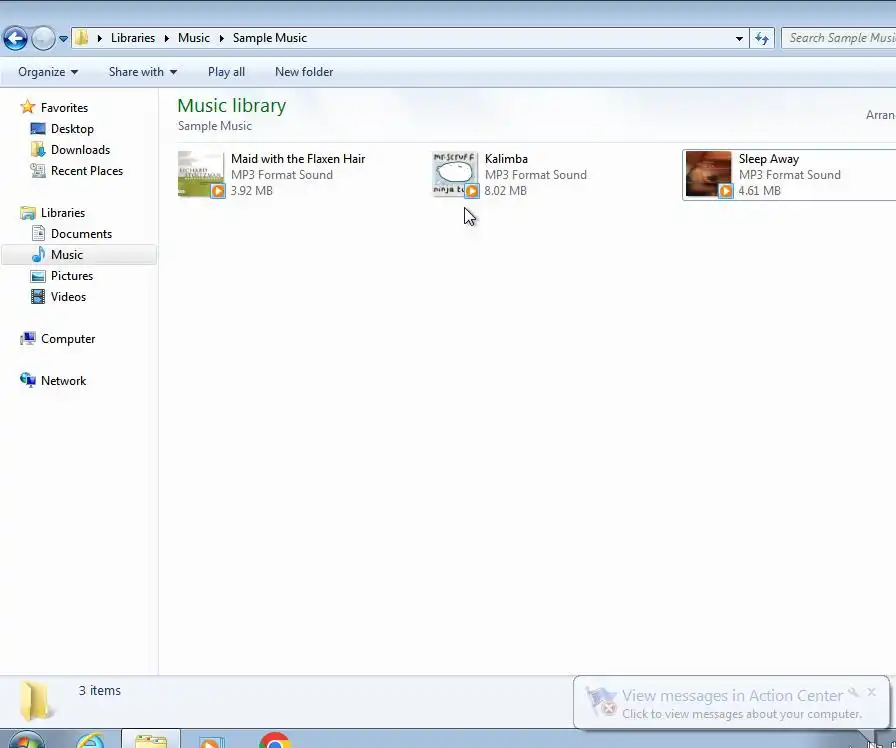Click Windows Explorer taskbar button
This screenshot has width=896, height=748.
[x=151, y=739]
